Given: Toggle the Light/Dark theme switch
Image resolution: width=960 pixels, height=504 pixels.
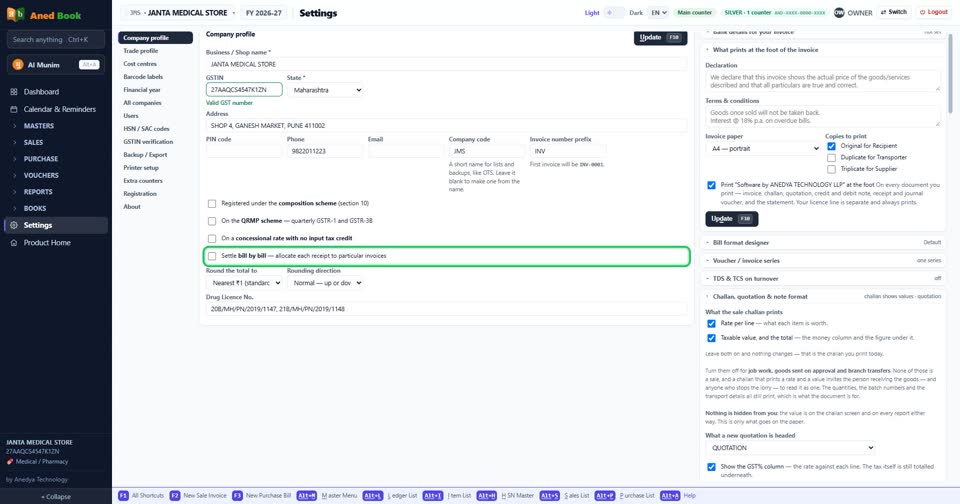Looking at the screenshot, I should pyautogui.click(x=614, y=12).
